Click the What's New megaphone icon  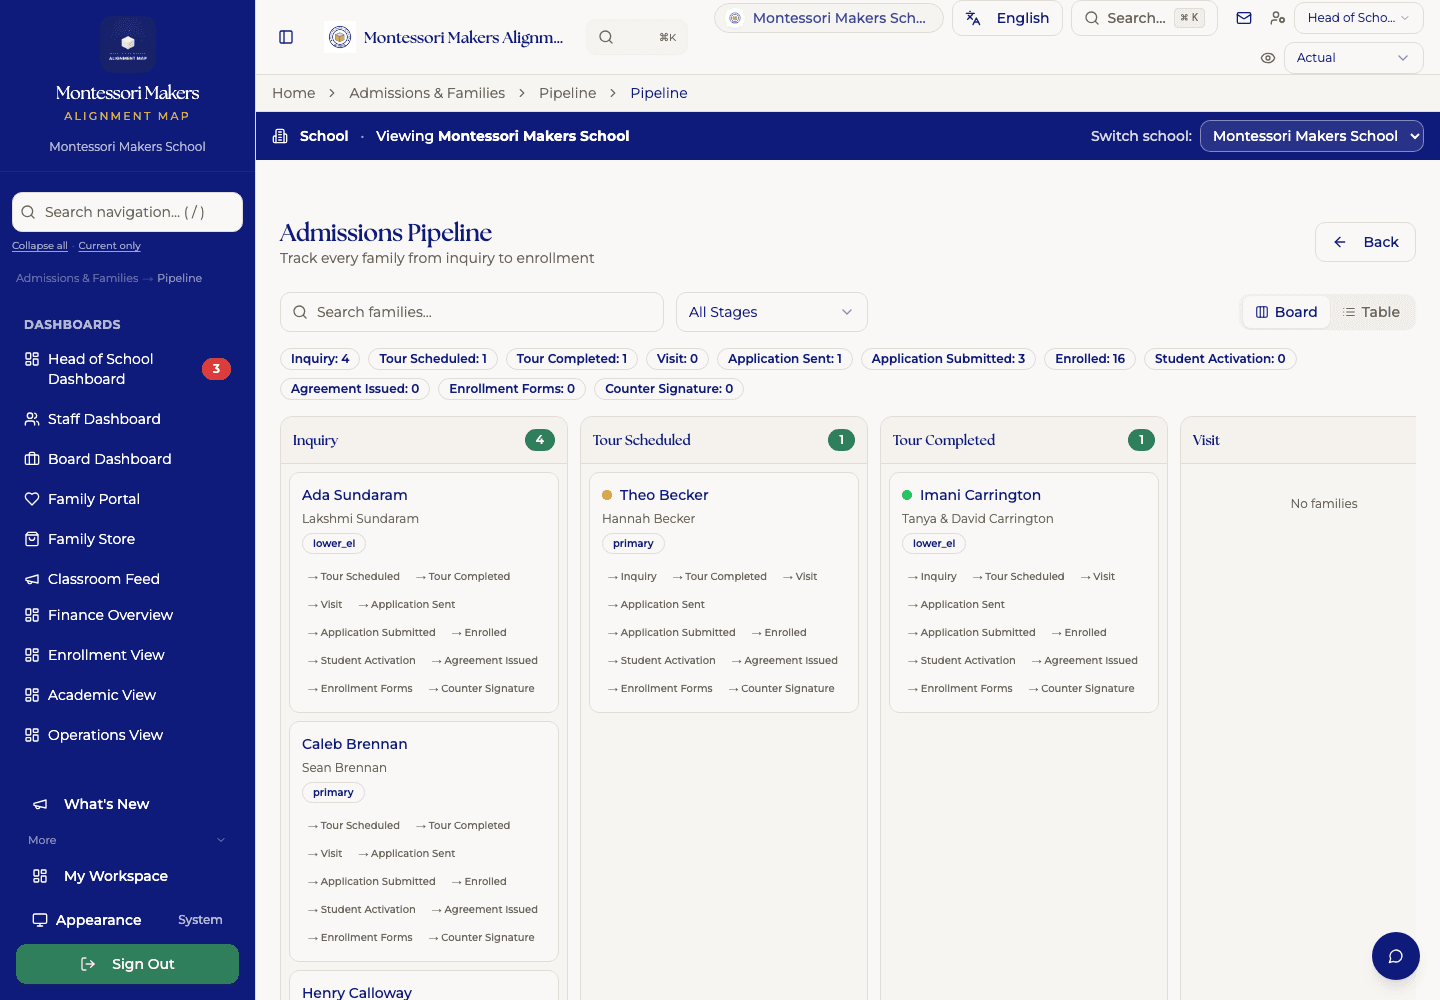coord(40,804)
